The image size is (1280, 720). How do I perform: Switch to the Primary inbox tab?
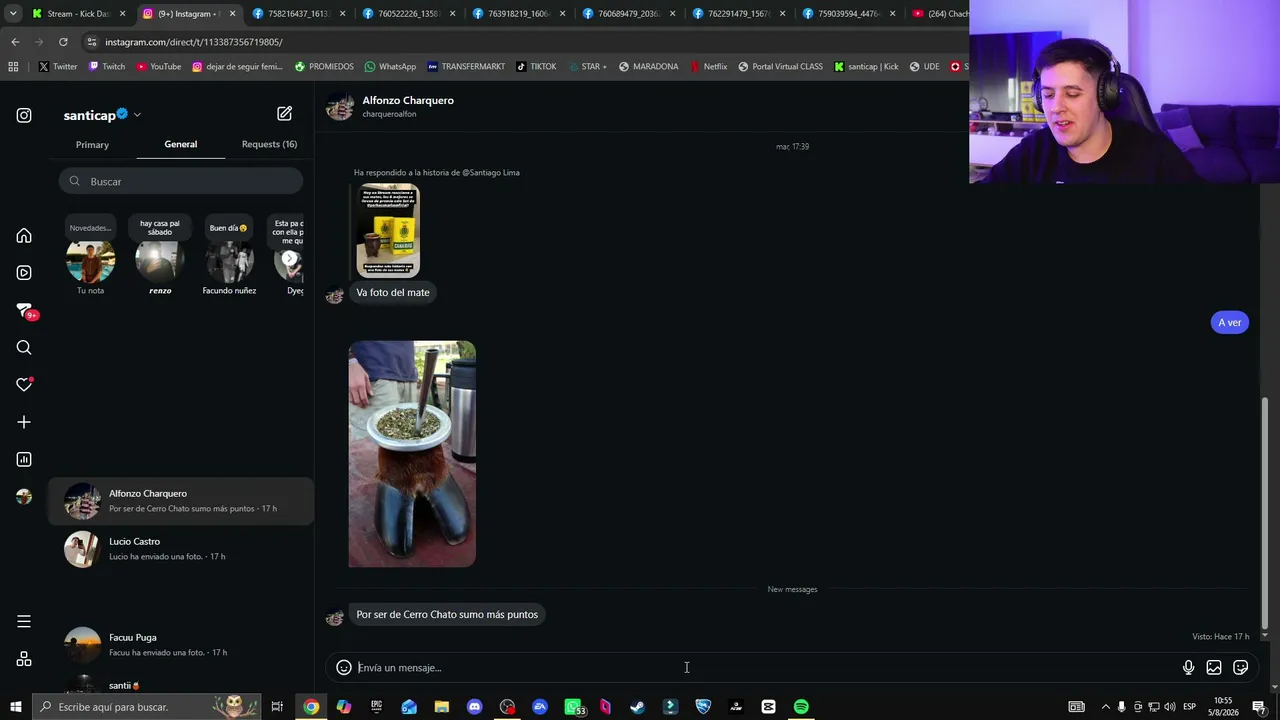pos(92,145)
